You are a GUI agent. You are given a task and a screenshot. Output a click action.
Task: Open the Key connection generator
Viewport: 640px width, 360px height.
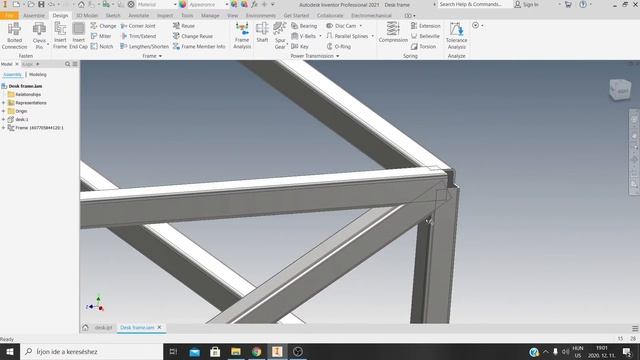point(300,47)
